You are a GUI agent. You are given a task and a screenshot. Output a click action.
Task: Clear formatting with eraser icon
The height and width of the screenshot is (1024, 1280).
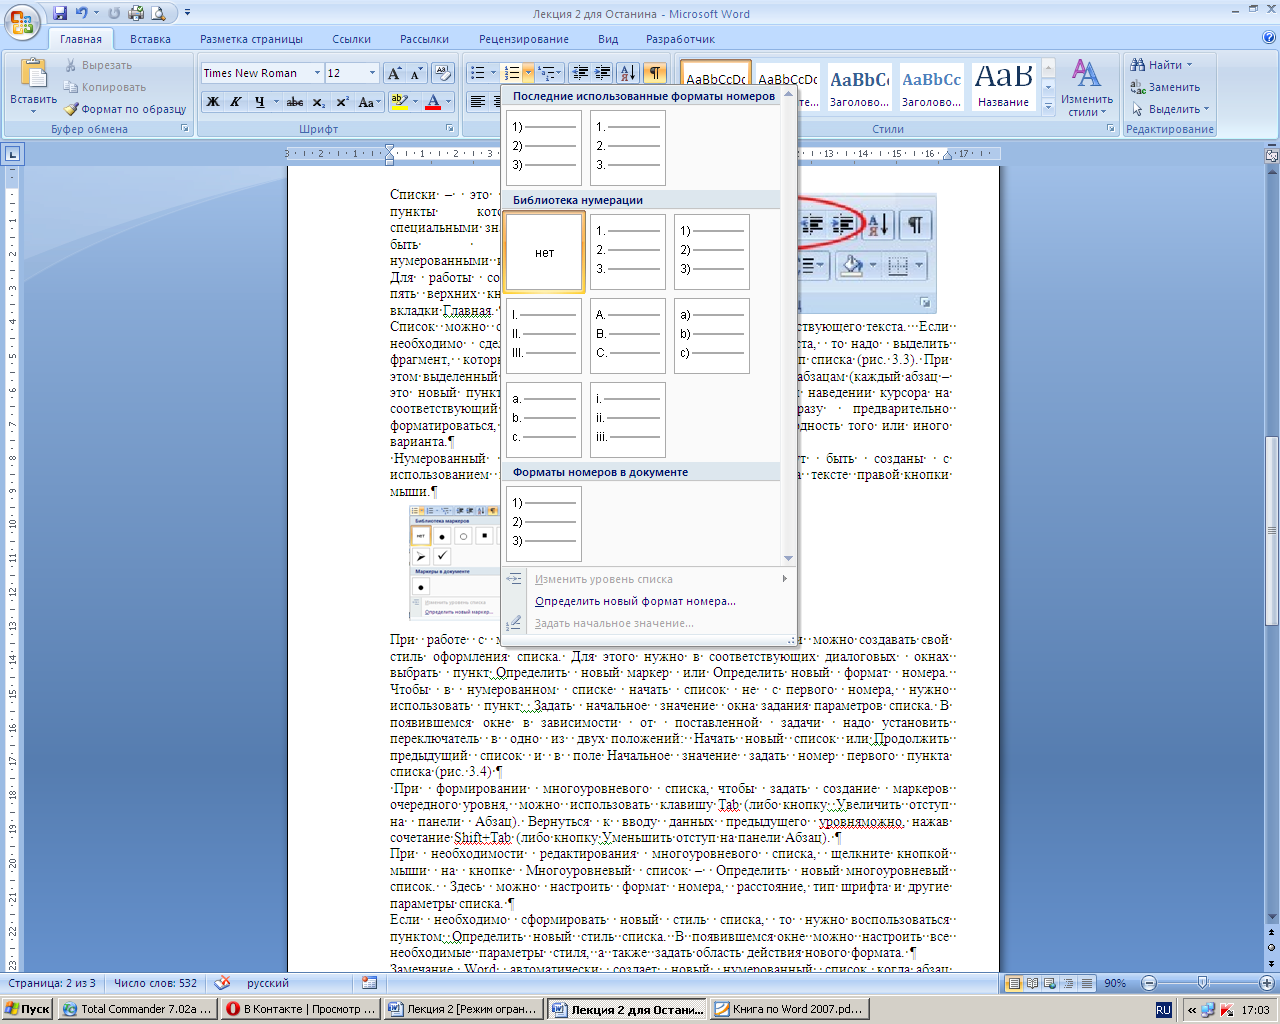pos(445,73)
